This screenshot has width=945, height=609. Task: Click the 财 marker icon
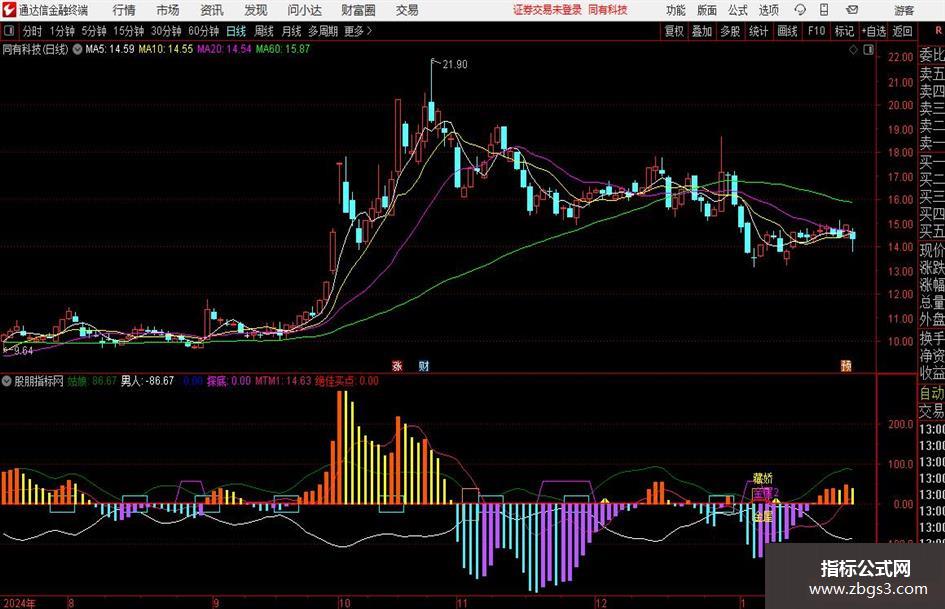tap(424, 365)
